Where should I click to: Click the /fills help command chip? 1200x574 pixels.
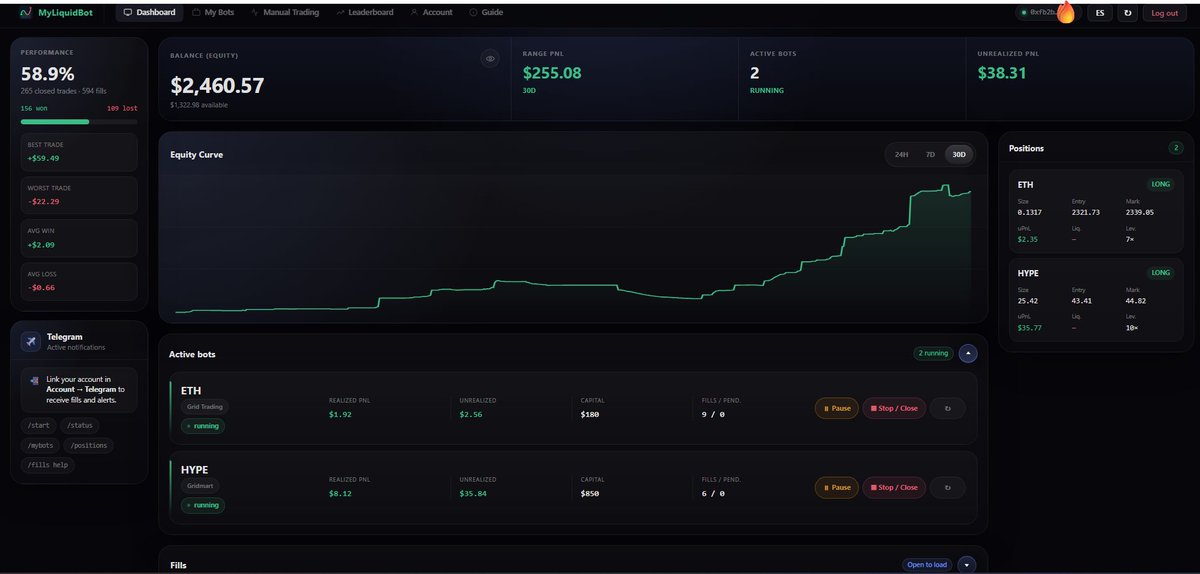(48, 465)
